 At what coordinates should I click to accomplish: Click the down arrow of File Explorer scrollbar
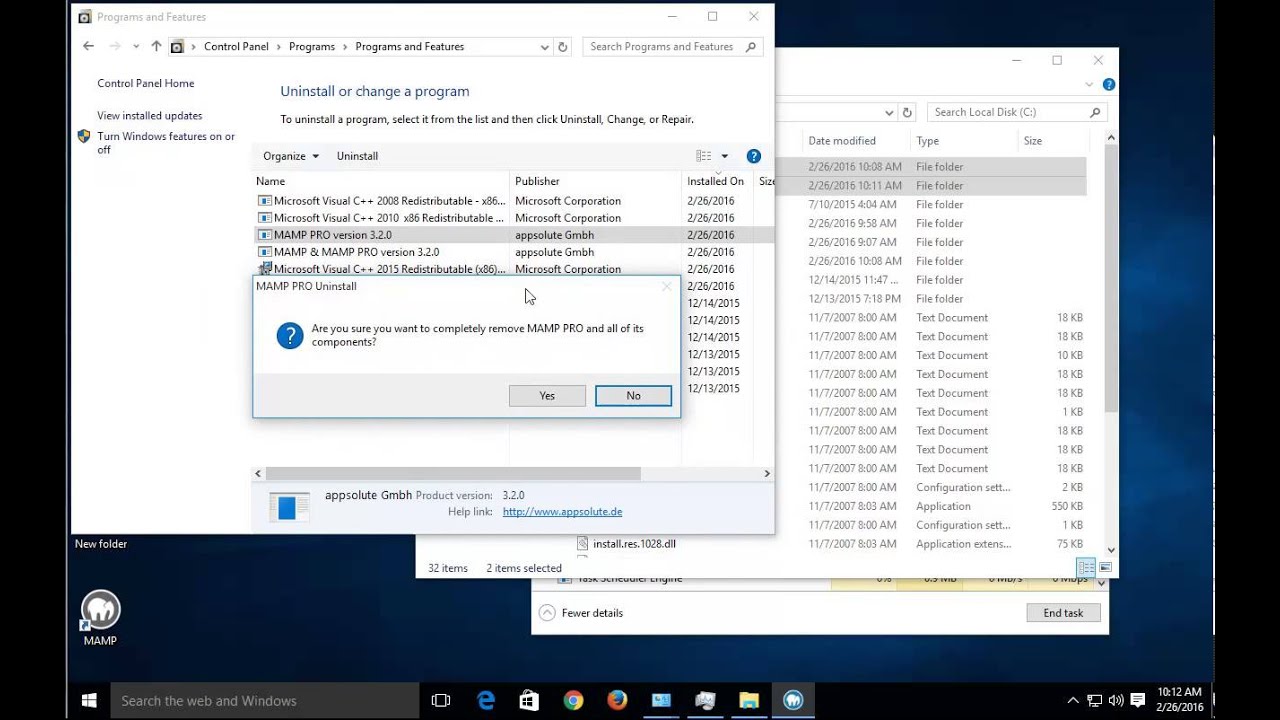[x=1111, y=550]
